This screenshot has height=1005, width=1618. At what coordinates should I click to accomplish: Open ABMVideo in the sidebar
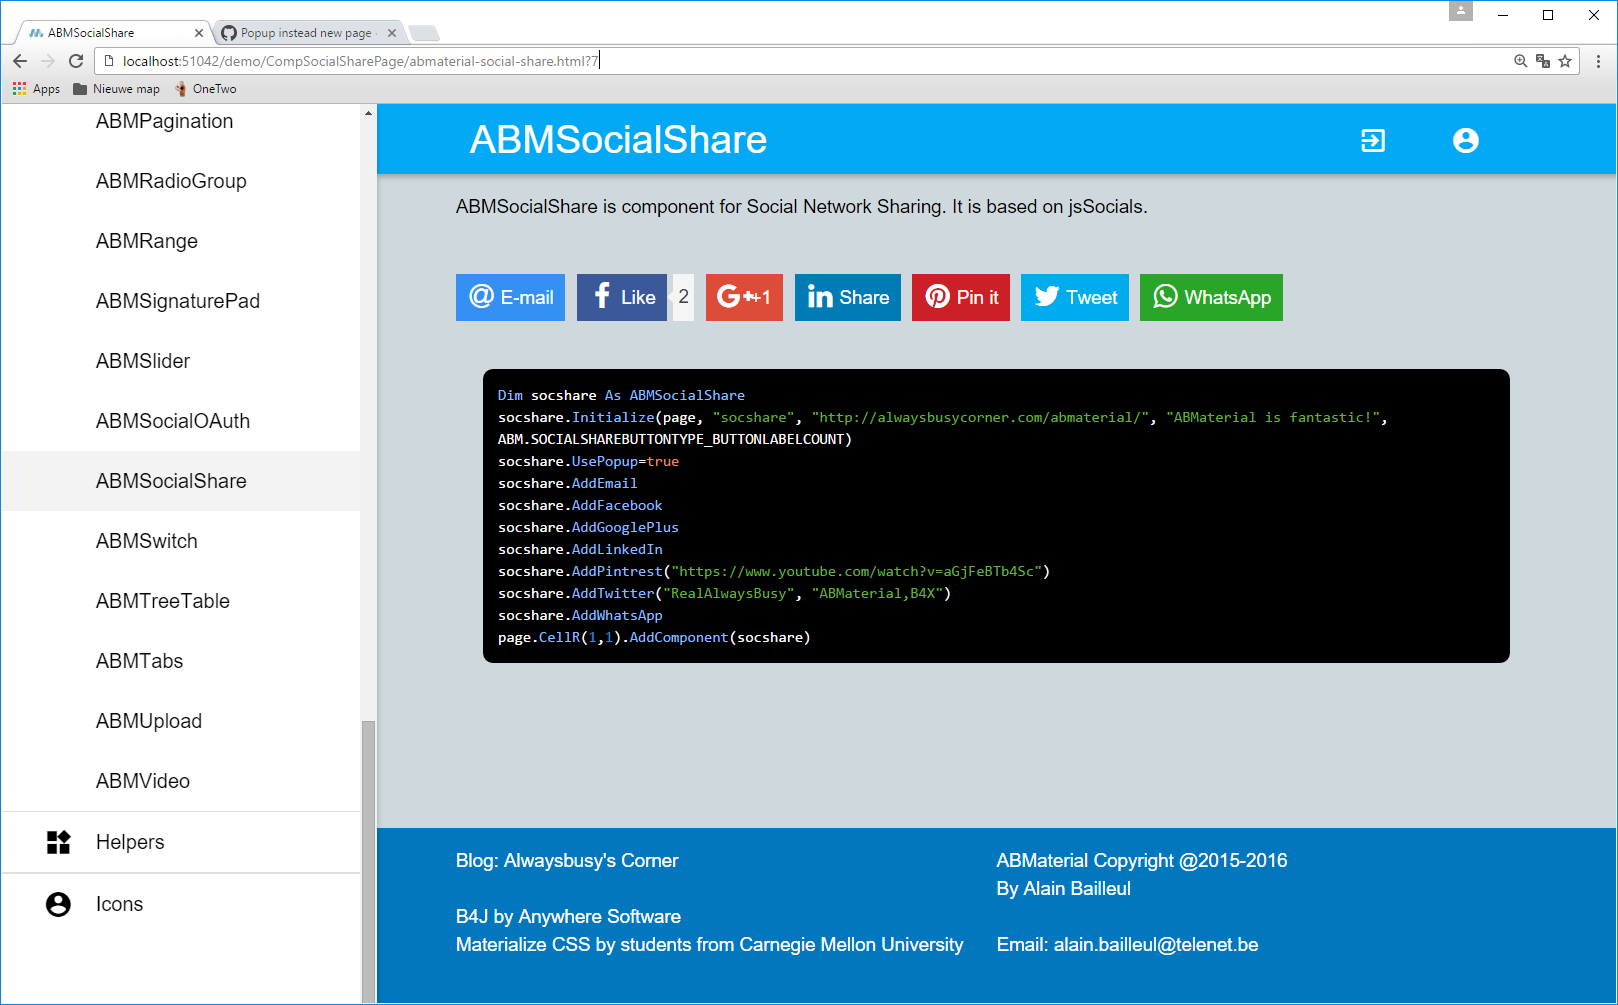[181, 781]
